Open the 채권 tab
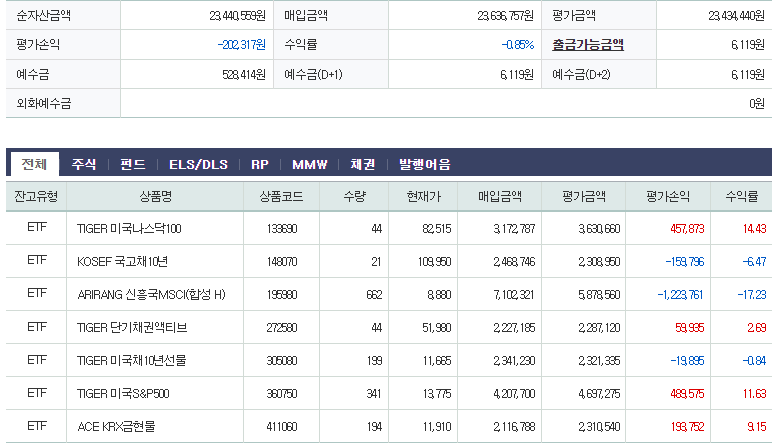This screenshot has height=447, width=775. [362, 164]
